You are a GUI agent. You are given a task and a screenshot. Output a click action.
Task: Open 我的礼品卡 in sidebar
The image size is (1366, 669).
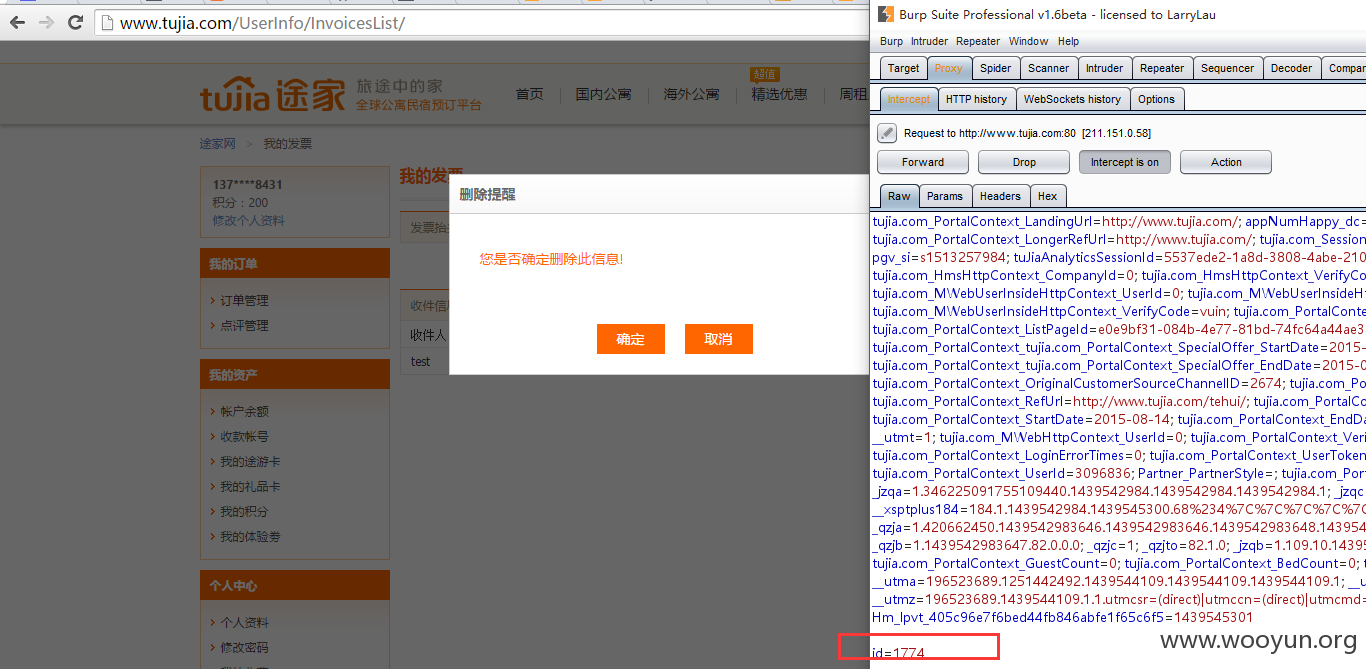tap(250, 486)
